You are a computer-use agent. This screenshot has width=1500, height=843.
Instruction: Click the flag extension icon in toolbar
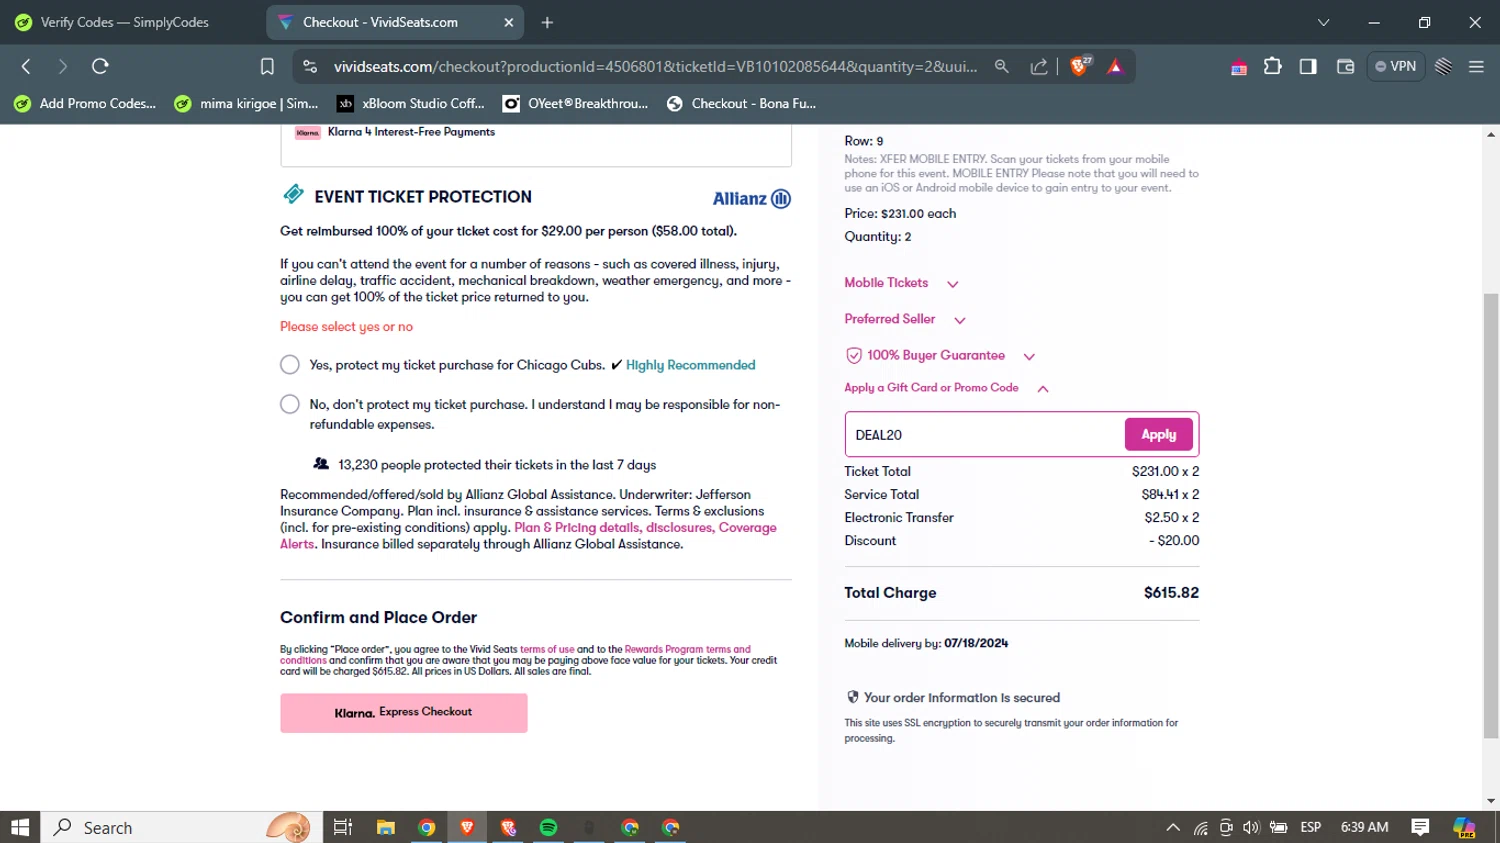(1239, 67)
